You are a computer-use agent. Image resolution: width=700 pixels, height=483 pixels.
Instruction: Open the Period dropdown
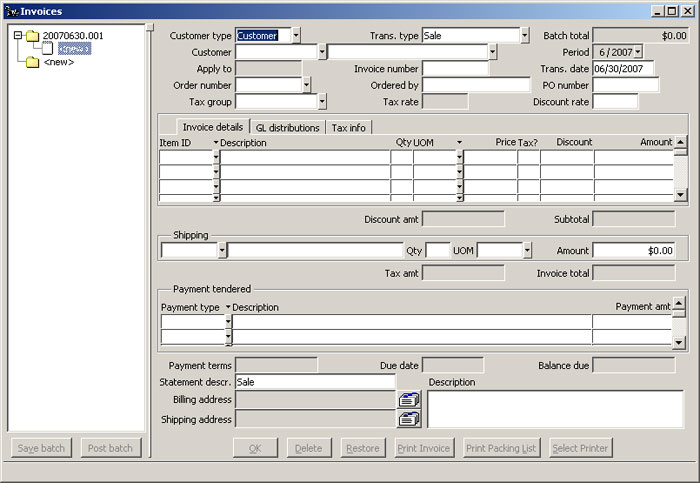(638, 52)
